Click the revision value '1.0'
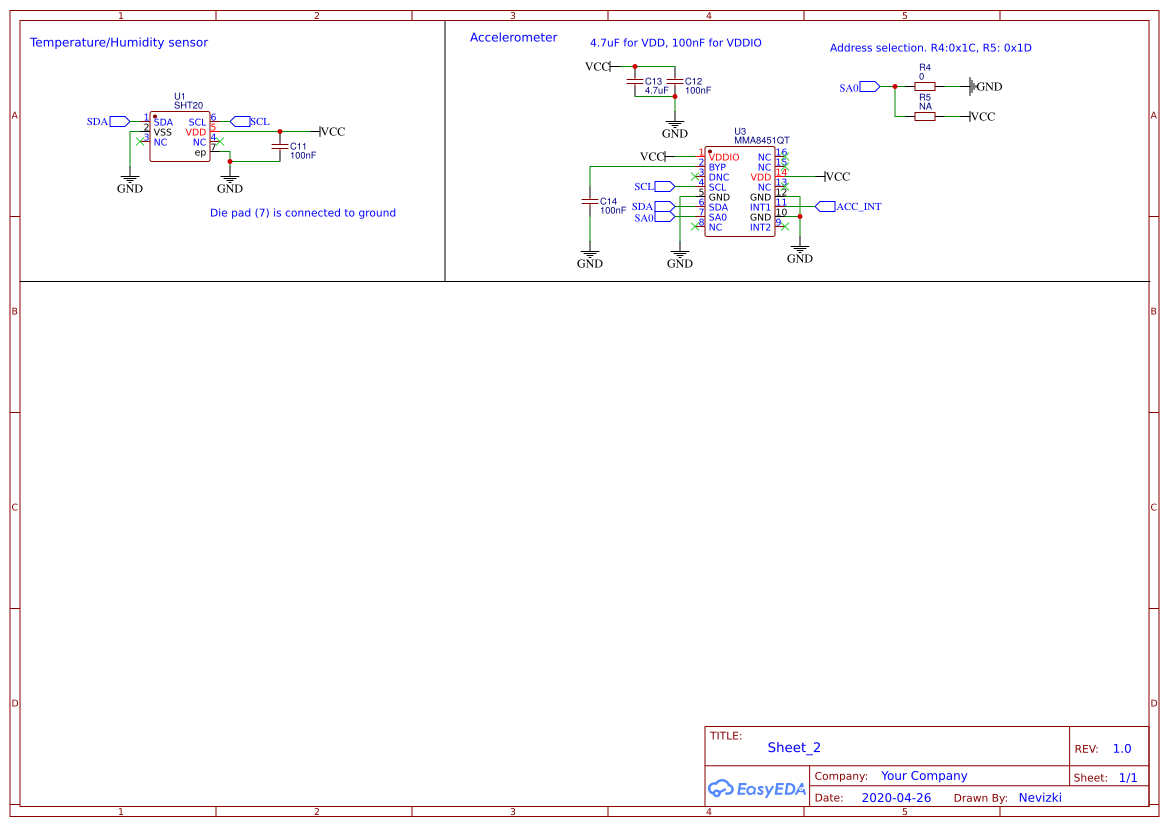The width and height of the screenshot is (1169, 827). (1122, 749)
